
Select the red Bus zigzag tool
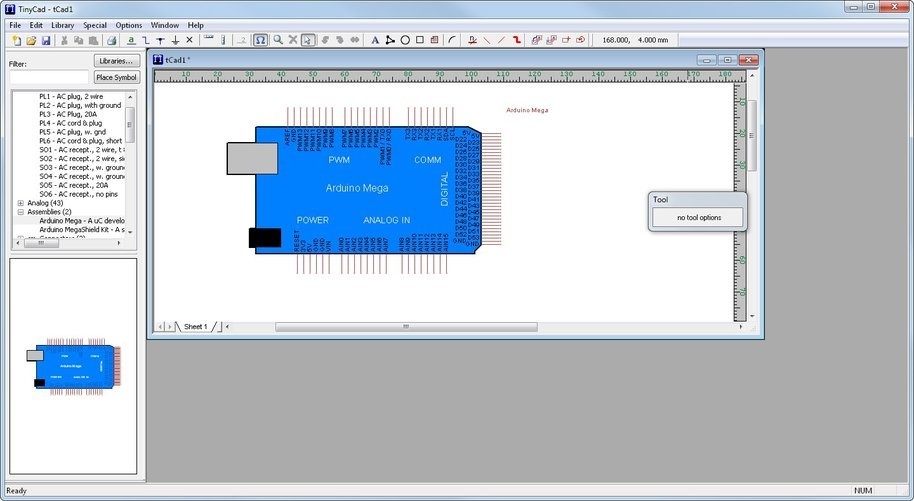point(516,40)
